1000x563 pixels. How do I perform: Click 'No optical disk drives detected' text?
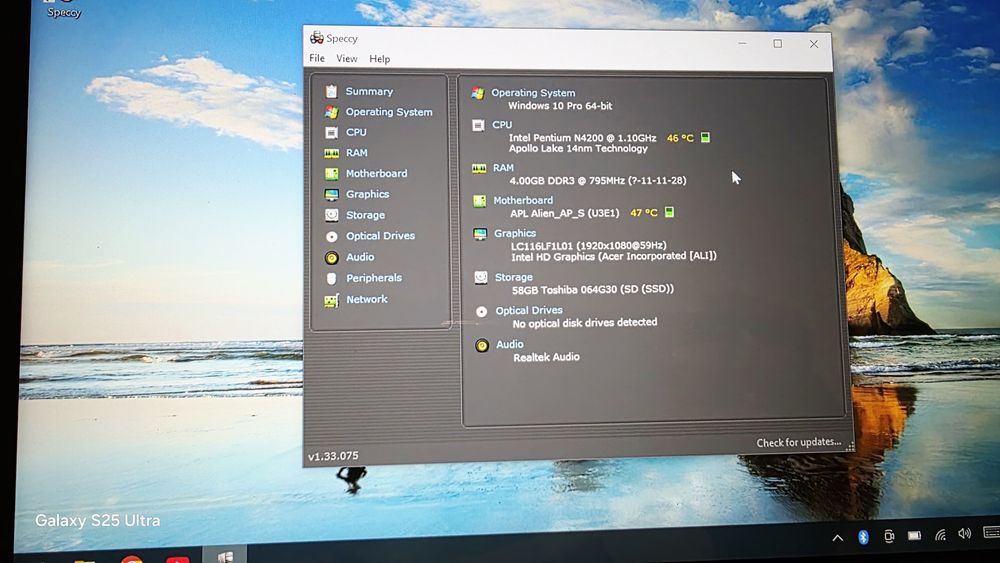pyautogui.click(x=585, y=323)
